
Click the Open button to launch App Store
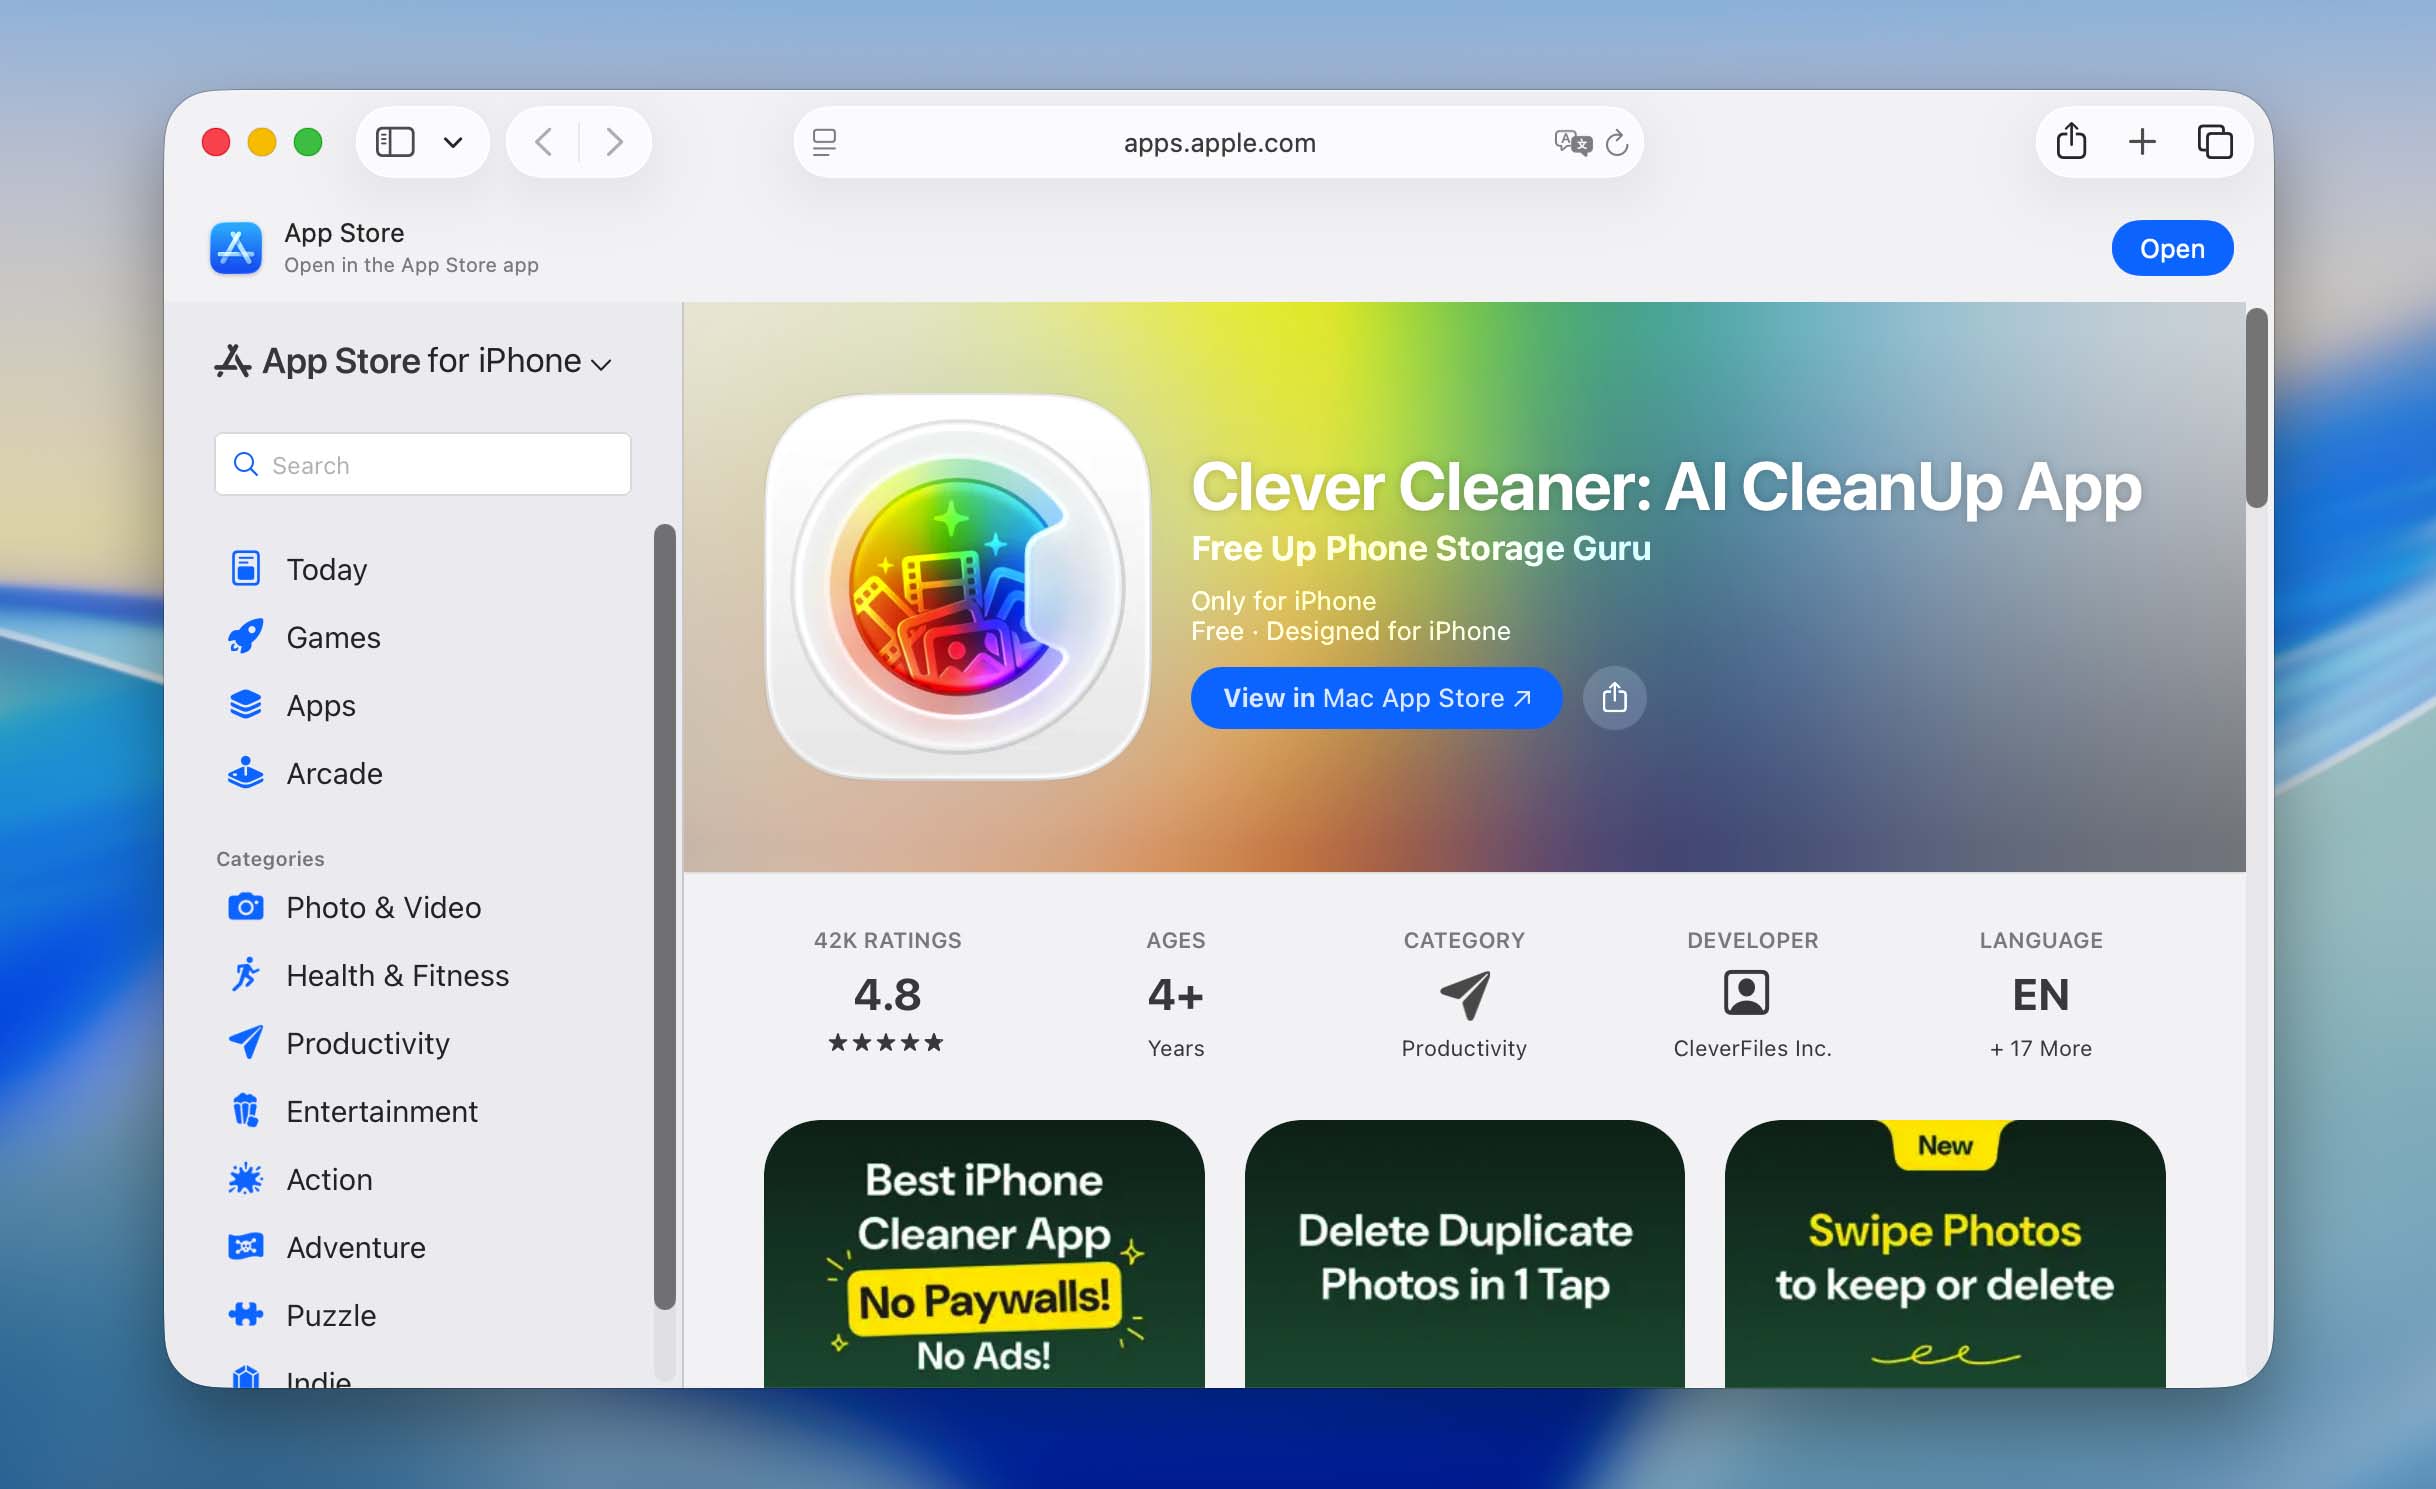coord(2171,248)
